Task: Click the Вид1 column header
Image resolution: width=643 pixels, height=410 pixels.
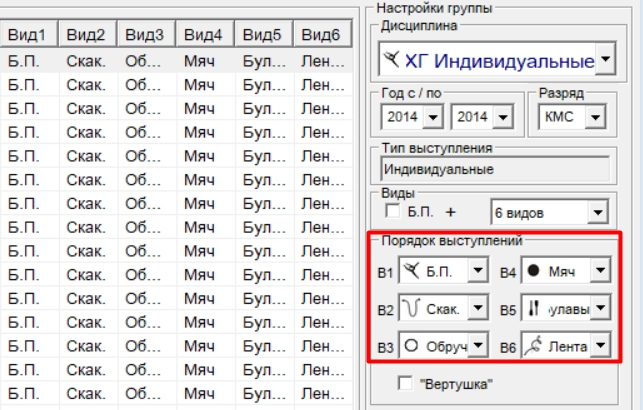Action: coord(29,36)
